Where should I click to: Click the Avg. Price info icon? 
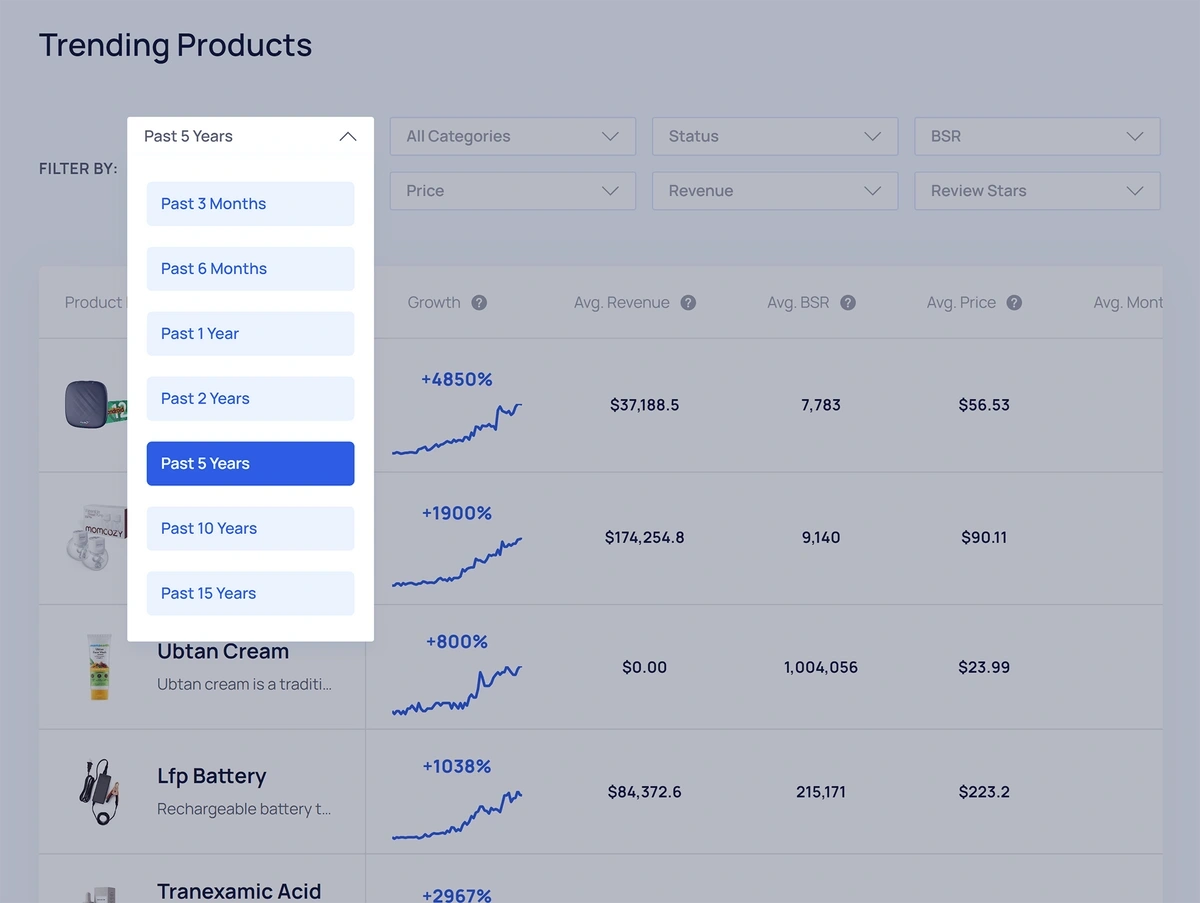[x=1014, y=303]
